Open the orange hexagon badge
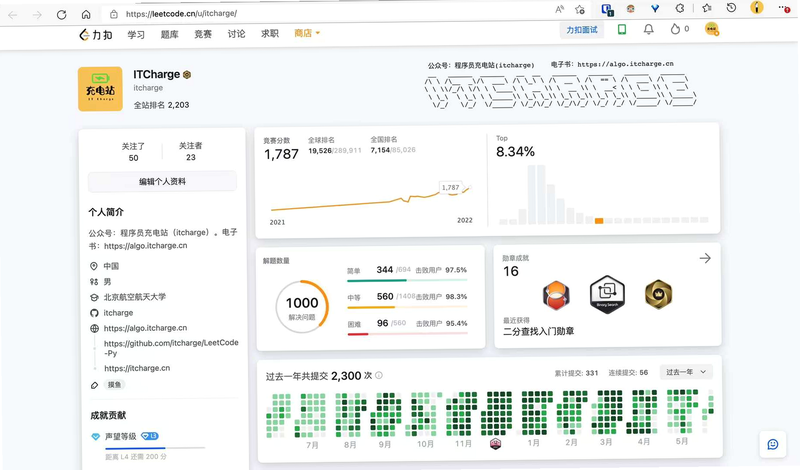This screenshot has width=800, height=470. click(556, 295)
